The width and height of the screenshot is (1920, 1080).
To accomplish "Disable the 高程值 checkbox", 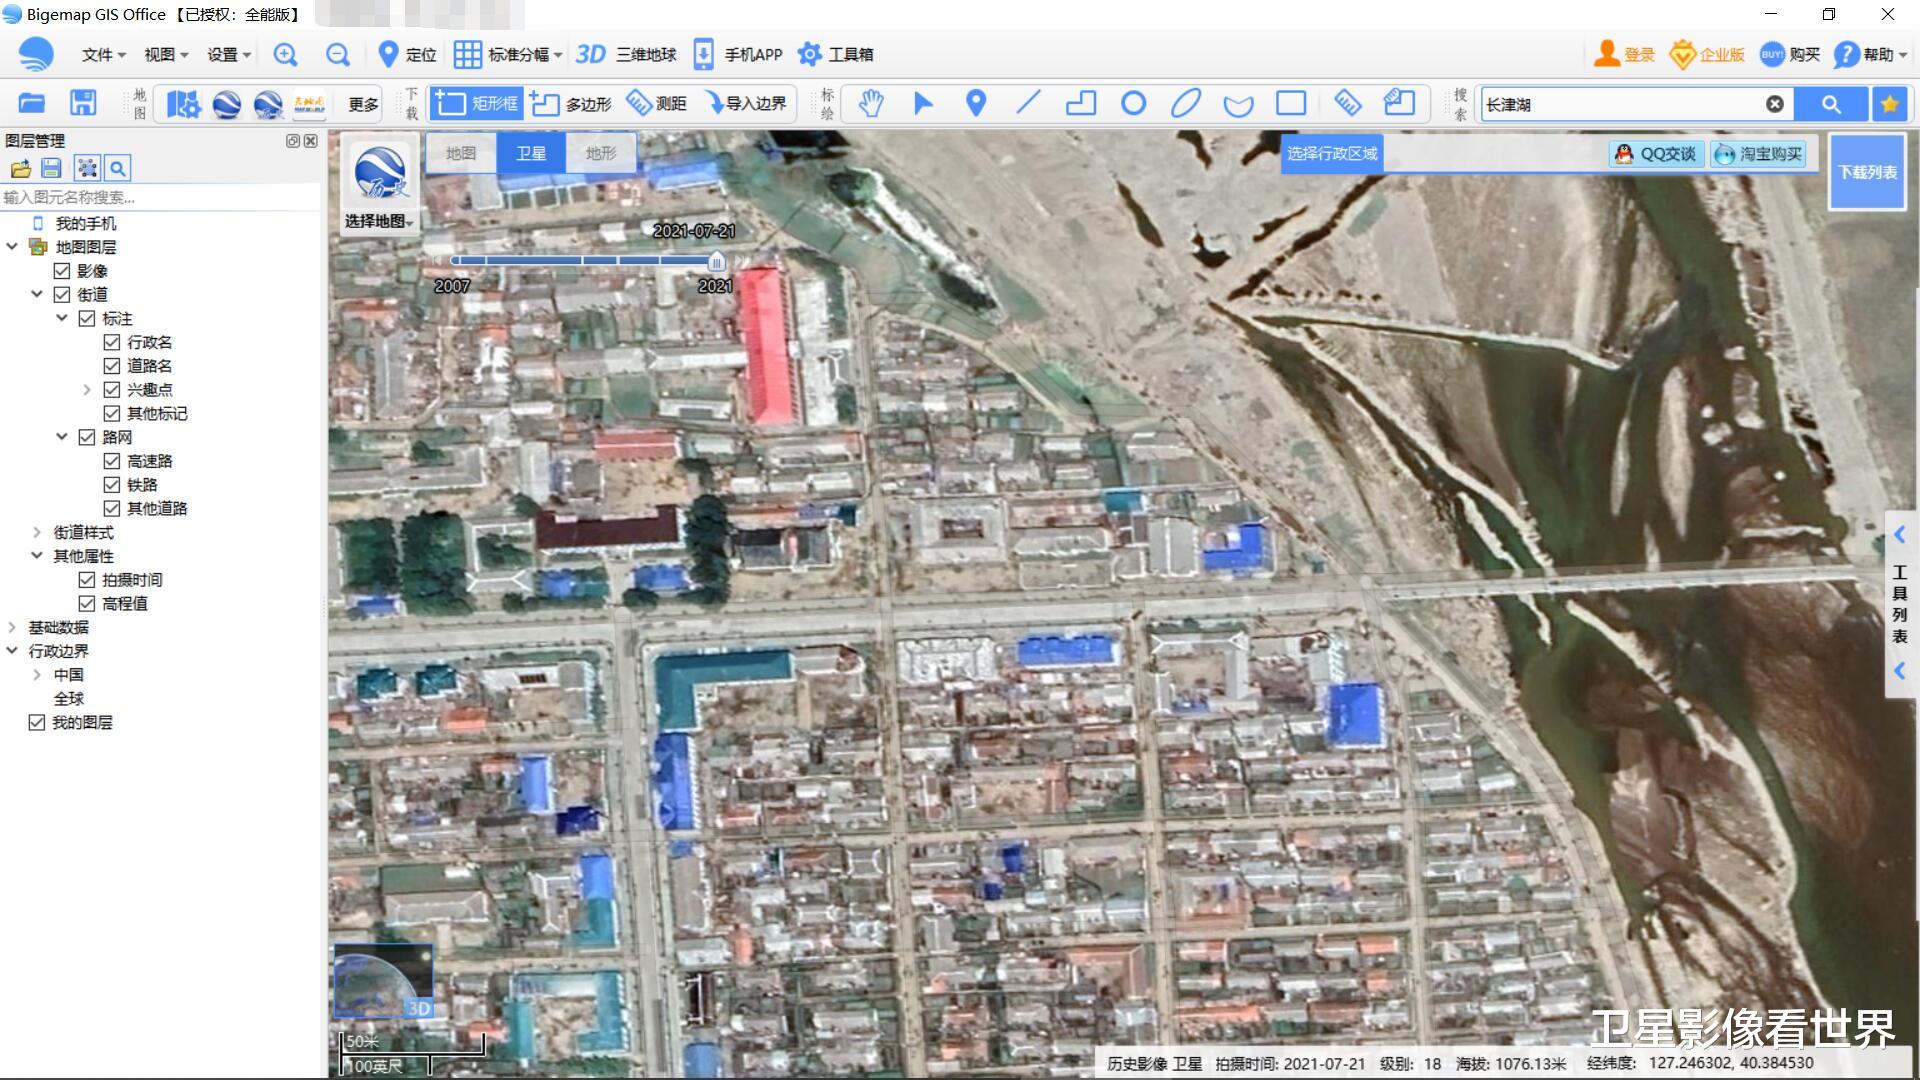I will click(x=87, y=604).
